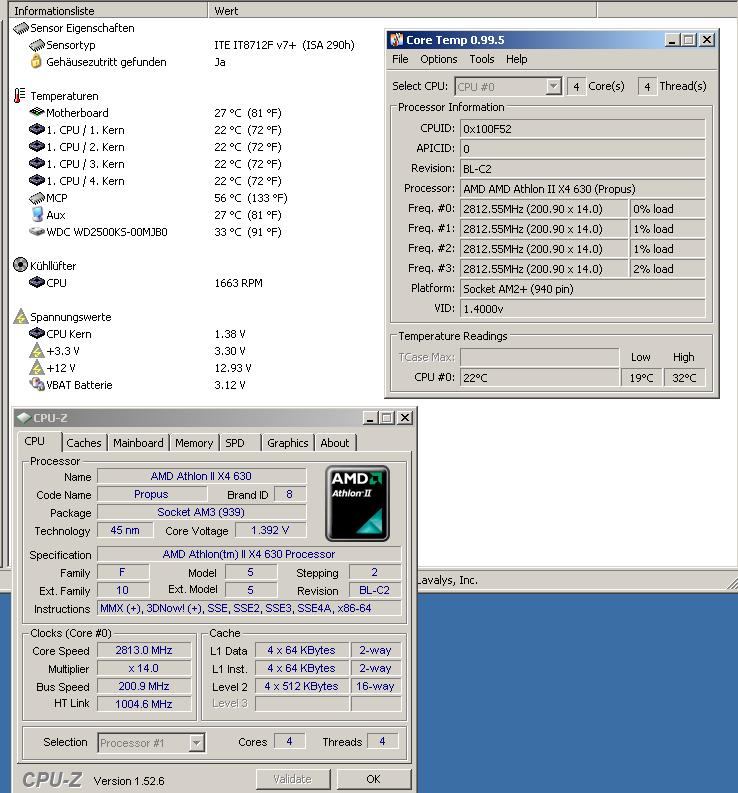Click the Informationsliste column header
The image size is (738, 793).
(108, 10)
